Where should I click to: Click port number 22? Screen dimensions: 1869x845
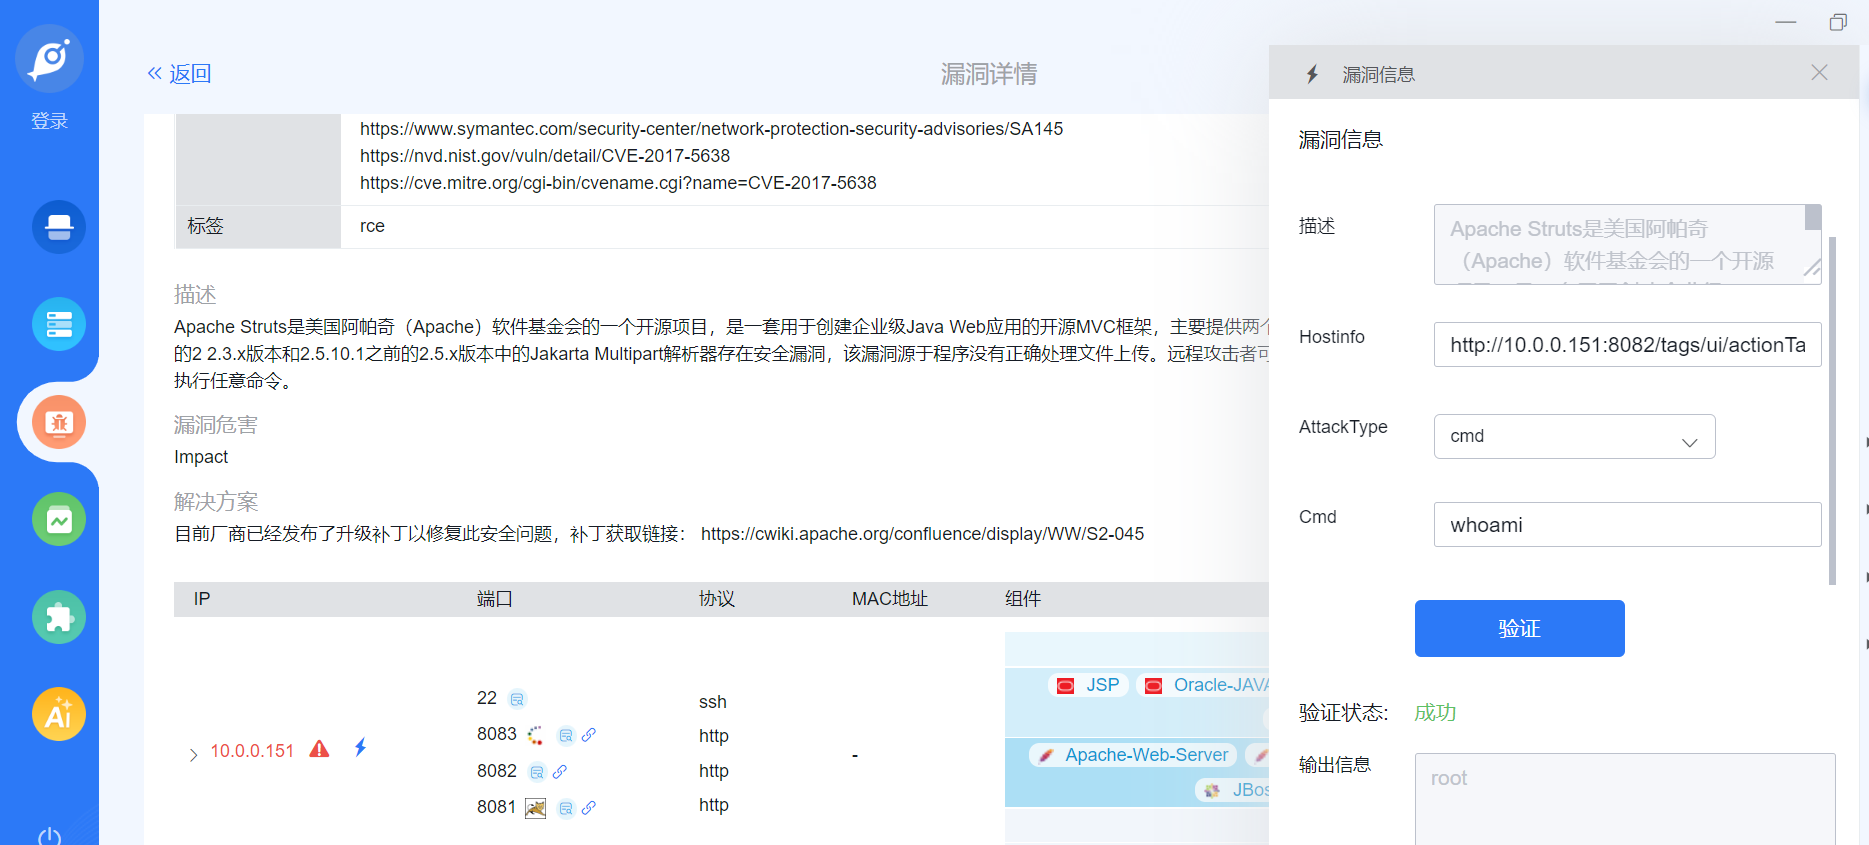[487, 698]
